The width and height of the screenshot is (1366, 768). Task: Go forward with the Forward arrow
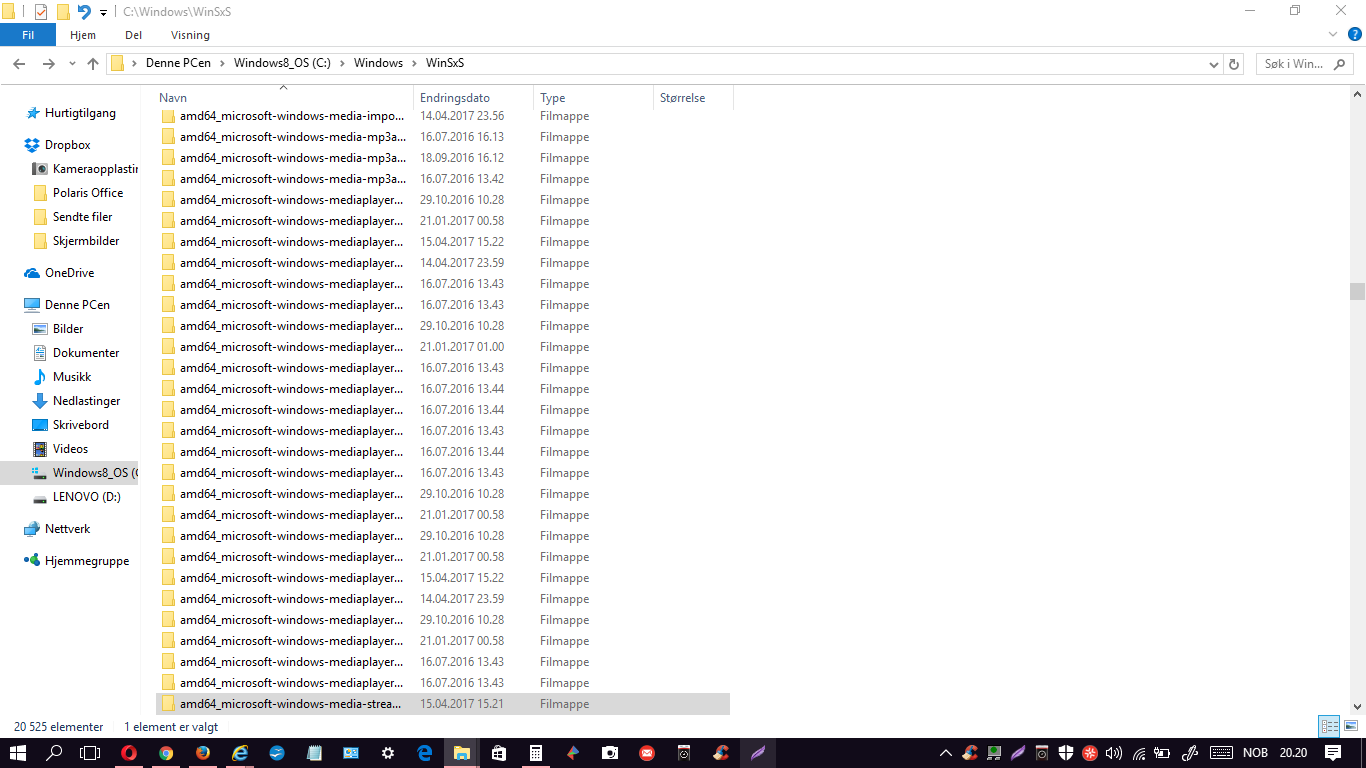48,63
